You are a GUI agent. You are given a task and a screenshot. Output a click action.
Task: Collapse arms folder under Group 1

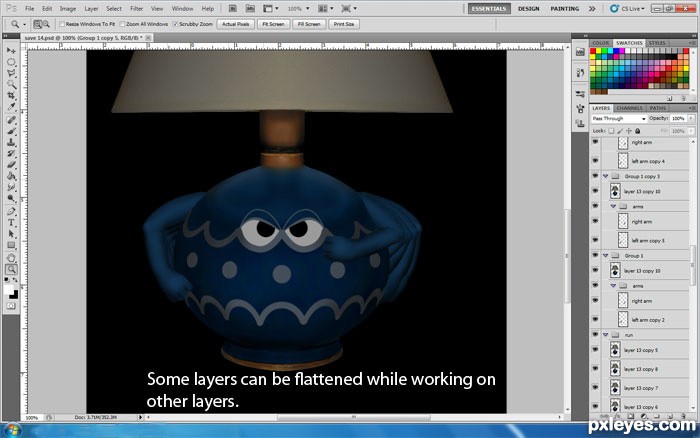pyautogui.click(x=613, y=286)
